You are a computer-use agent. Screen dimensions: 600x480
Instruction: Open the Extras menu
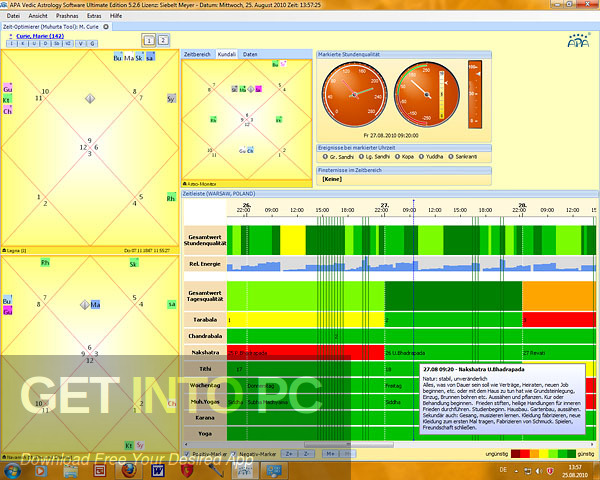pyautogui.click(x=94, y=16)
